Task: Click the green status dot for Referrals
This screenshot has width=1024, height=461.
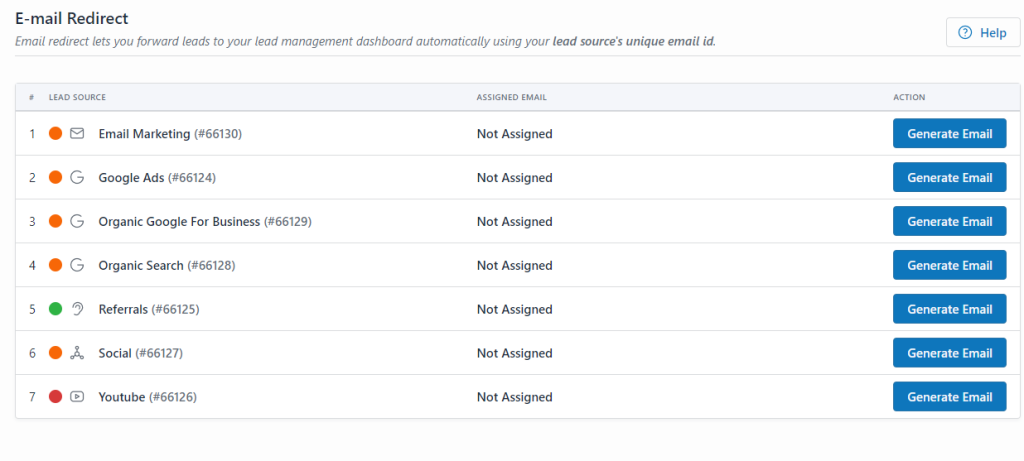Action: (x=56, y=309)
